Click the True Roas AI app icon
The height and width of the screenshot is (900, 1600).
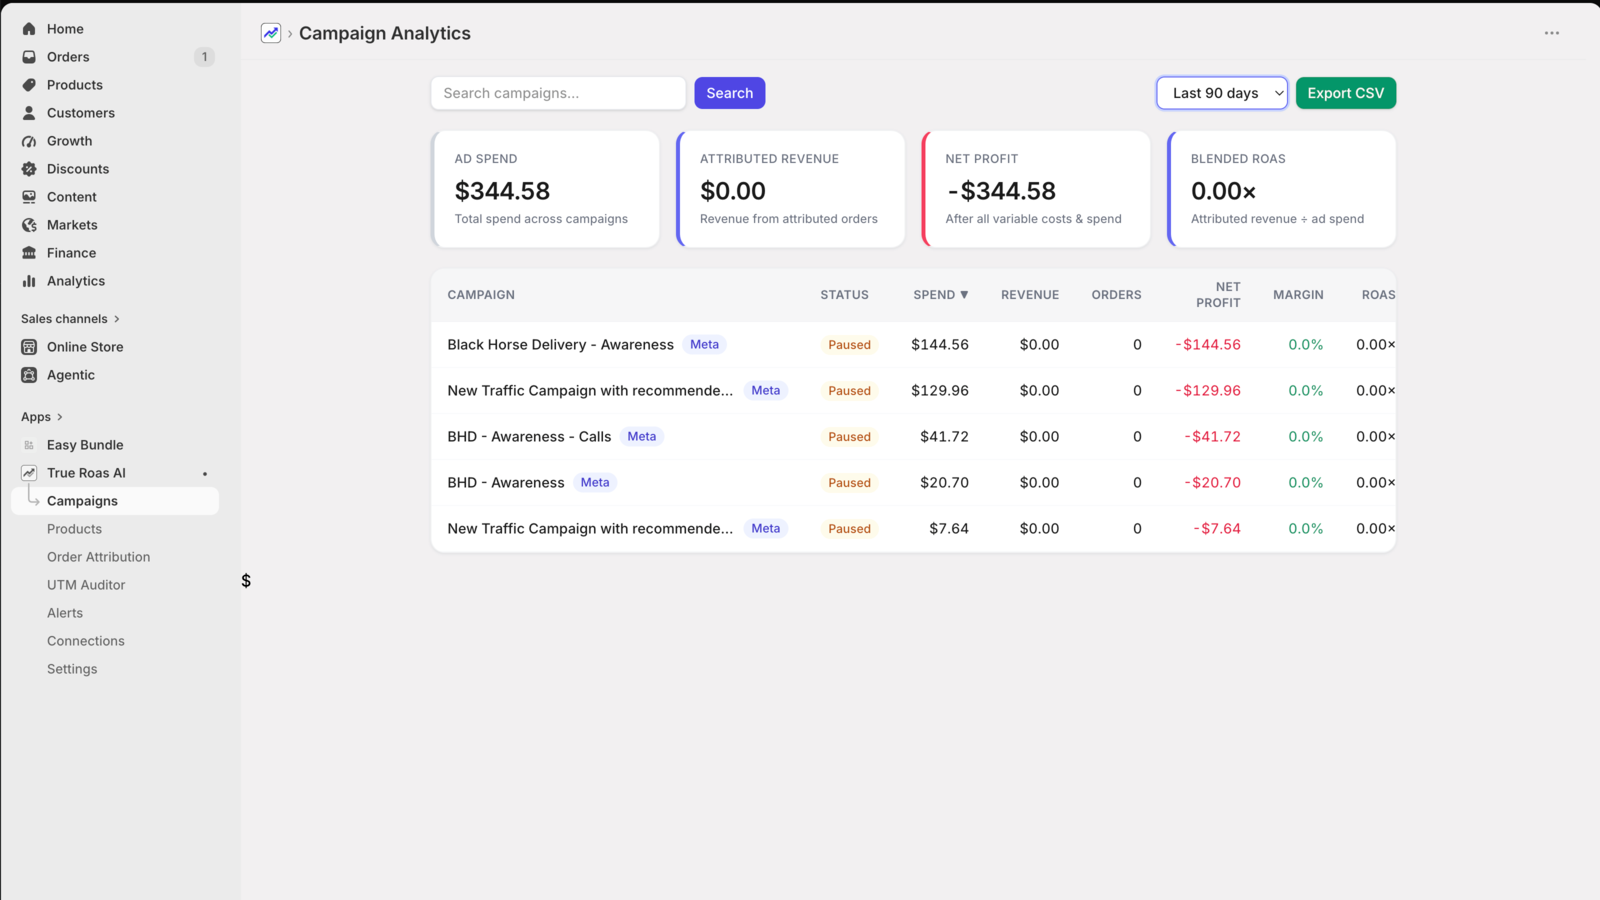tap(29, 473)
